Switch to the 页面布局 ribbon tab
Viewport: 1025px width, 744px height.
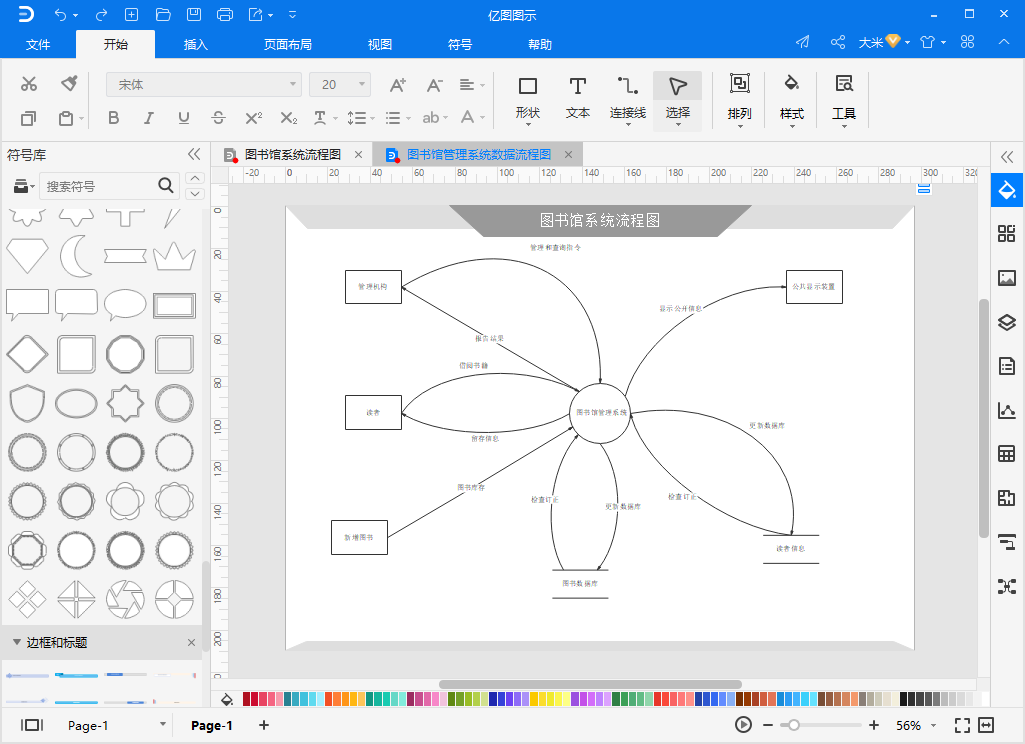[x=288, y=44]
